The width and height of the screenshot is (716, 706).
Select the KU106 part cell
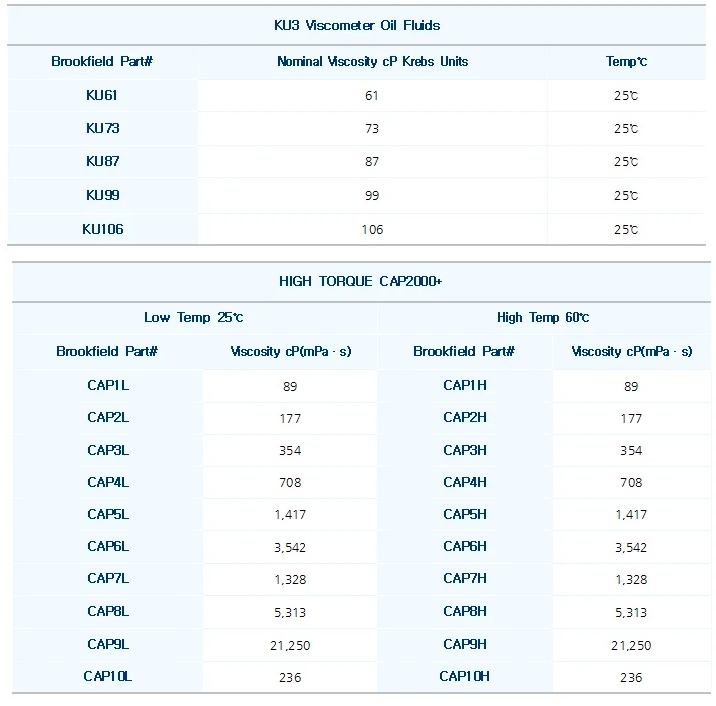pos(102,229)
